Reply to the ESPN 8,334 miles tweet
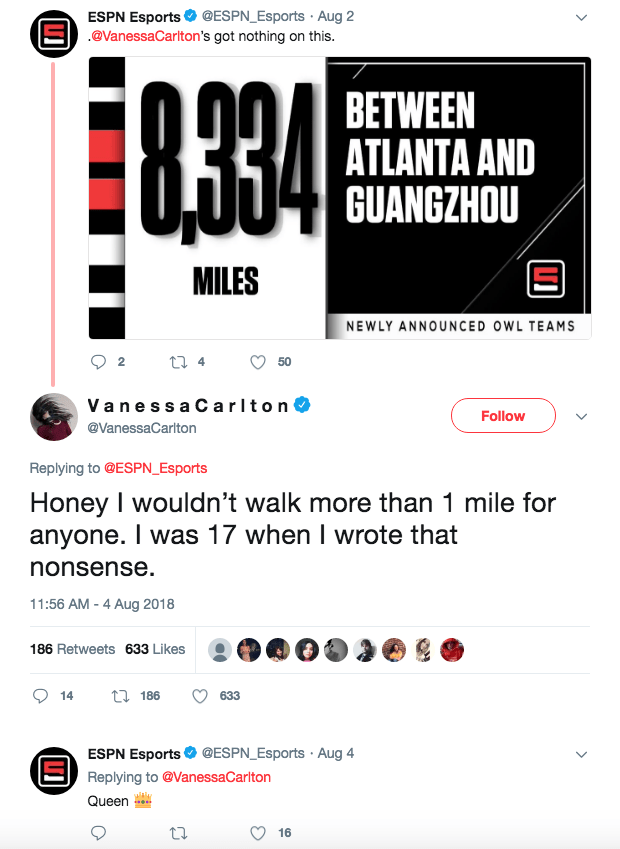620x849 pixels. pyautogui.click(x=99, y=361)
